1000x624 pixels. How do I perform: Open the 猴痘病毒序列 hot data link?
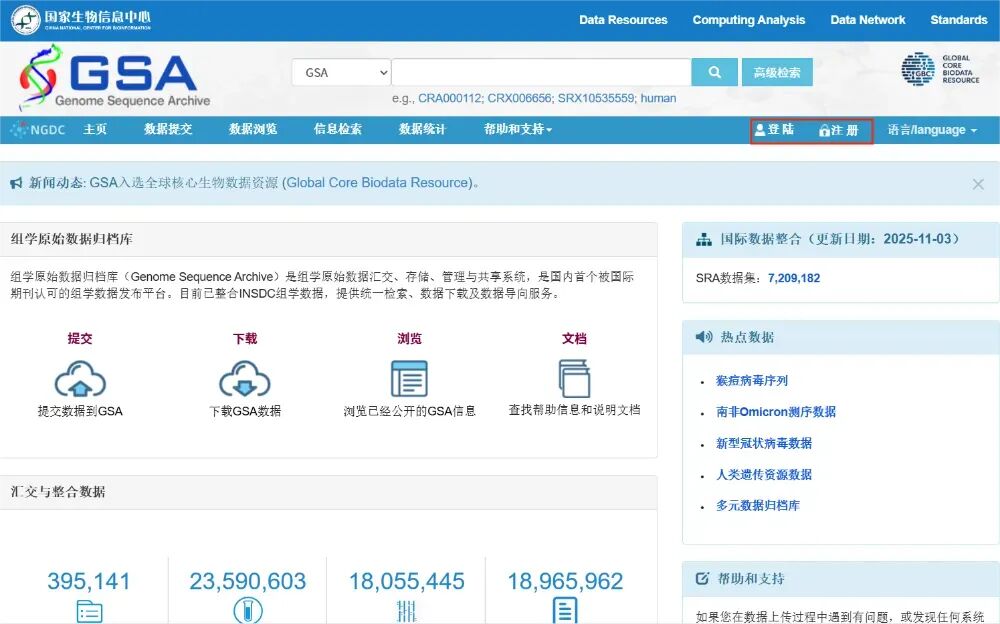pyautogui.click(x=751, y=381)
